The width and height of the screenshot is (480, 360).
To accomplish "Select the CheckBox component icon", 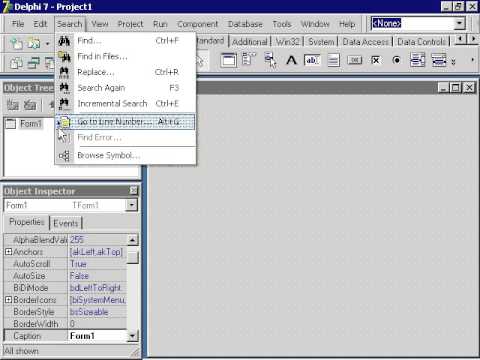I will (375, 60).
